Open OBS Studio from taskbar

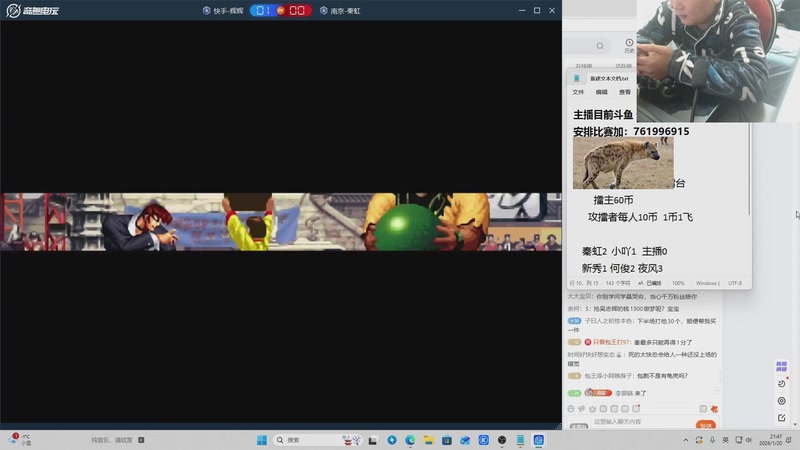pos(502,440)
